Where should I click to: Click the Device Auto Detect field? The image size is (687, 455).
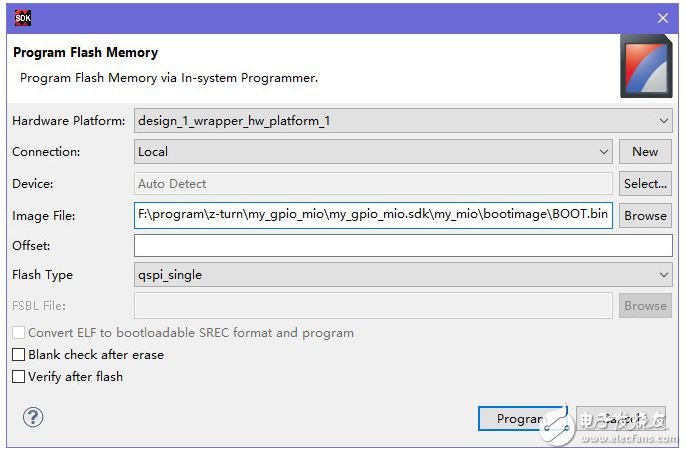point(372,184)
